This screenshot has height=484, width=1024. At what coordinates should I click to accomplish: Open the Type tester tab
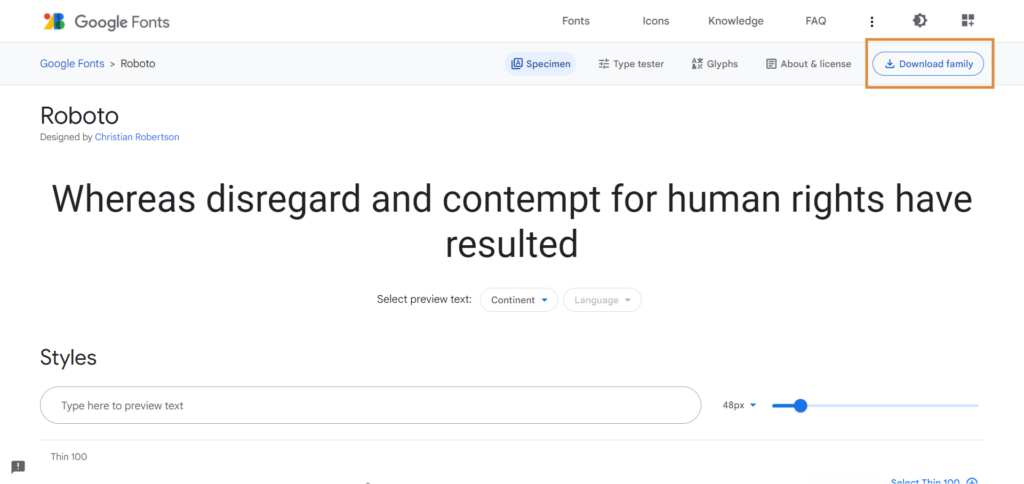click(x=631, y=64)
